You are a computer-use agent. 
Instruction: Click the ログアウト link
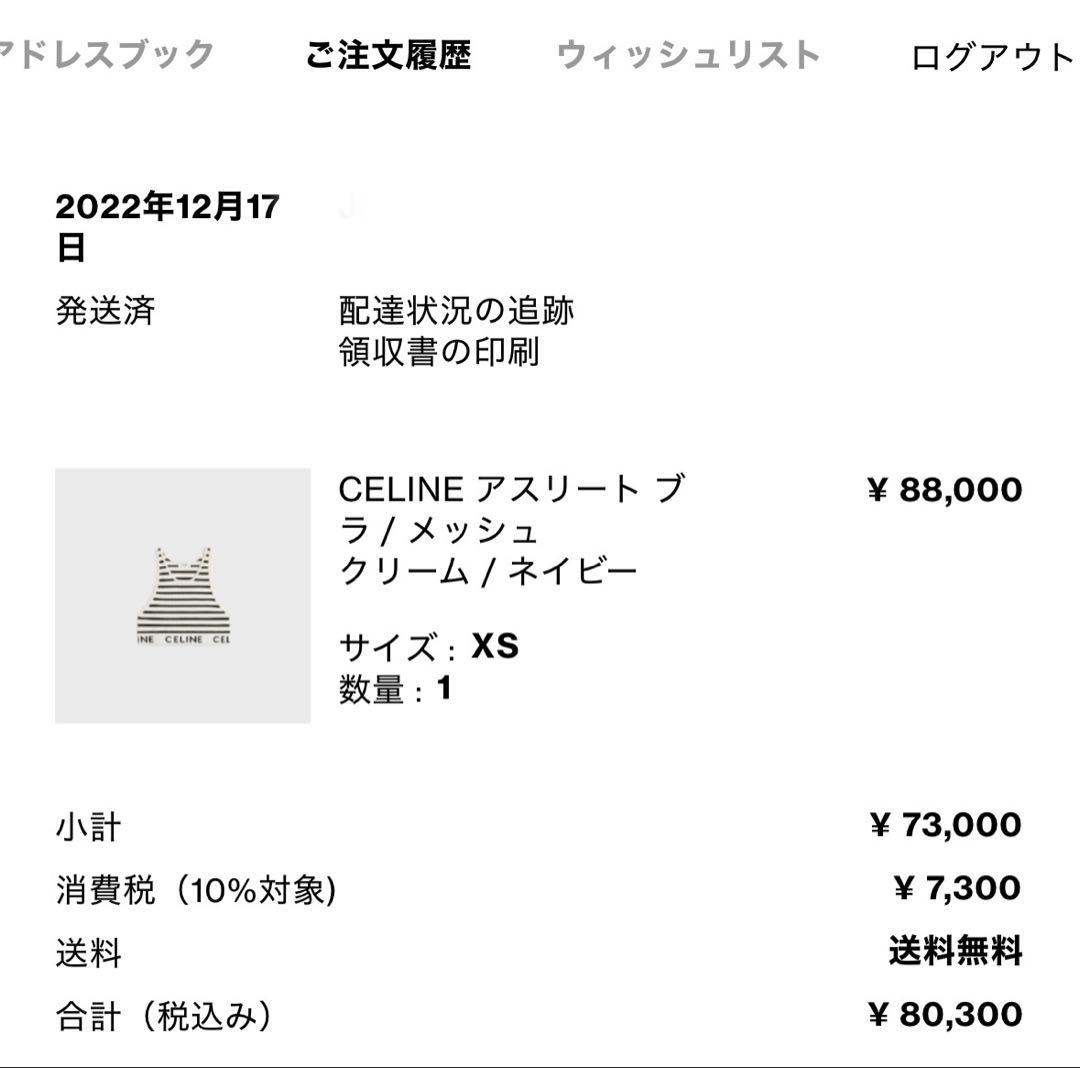[992, 57]
